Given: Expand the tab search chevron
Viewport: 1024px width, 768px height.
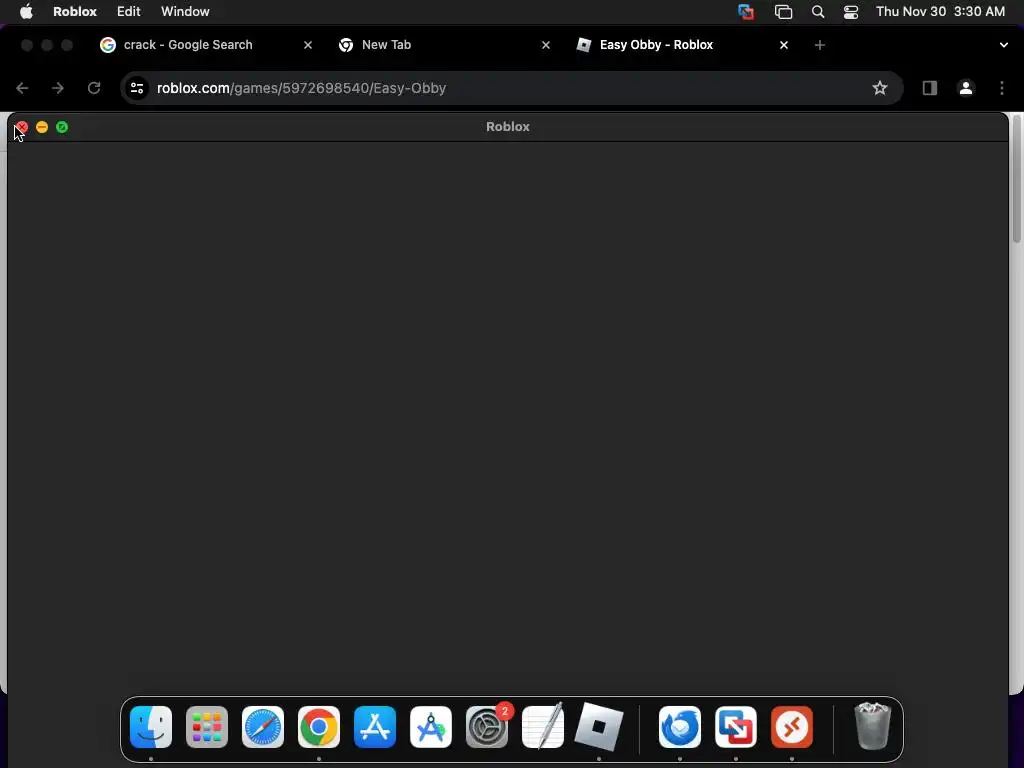Looking at the screenshot, I should pyautogui.click(x=1003, y=45).
